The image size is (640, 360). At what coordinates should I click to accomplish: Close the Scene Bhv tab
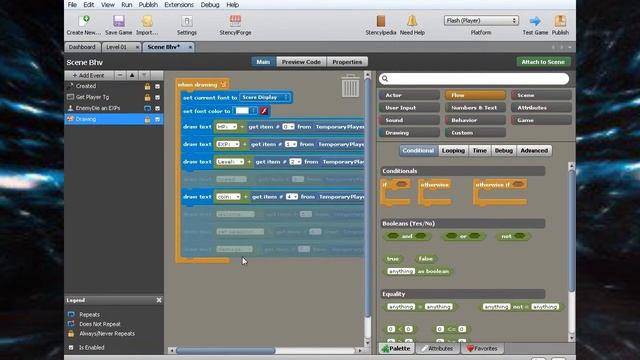[190, 47]
